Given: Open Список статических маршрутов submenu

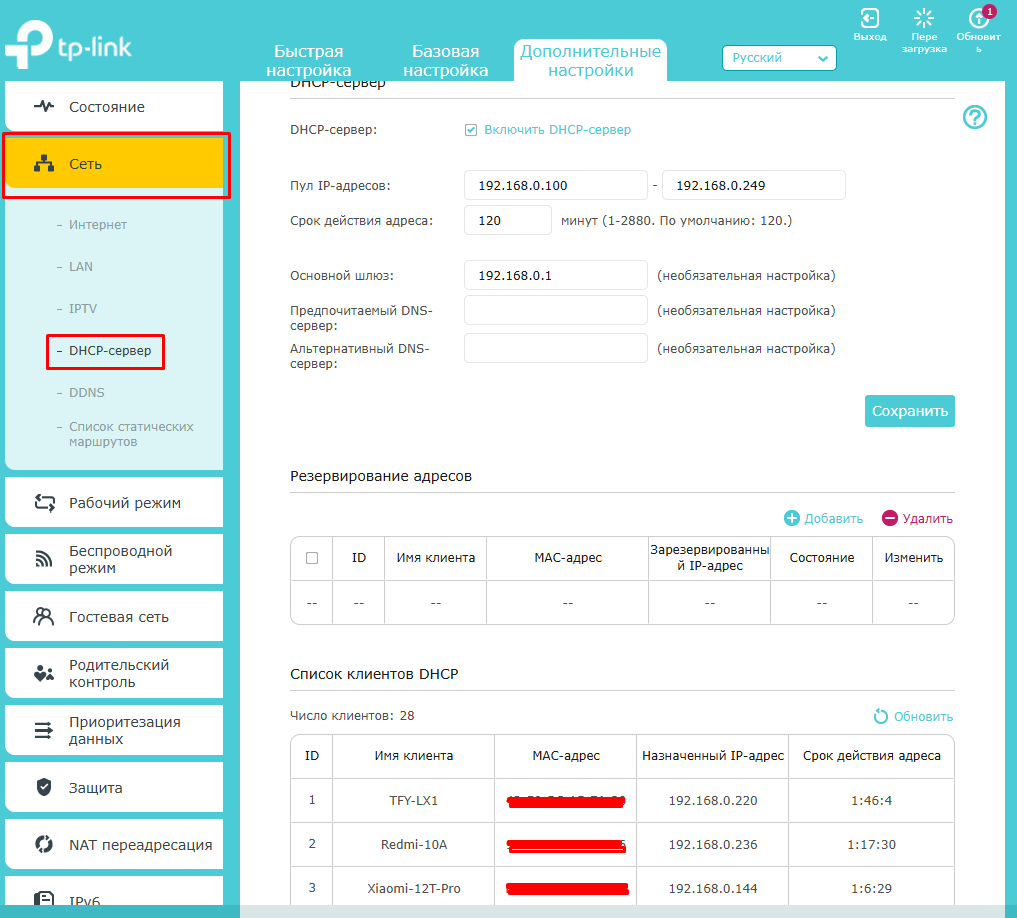Looking at the screenshot, I should point(131,434).
